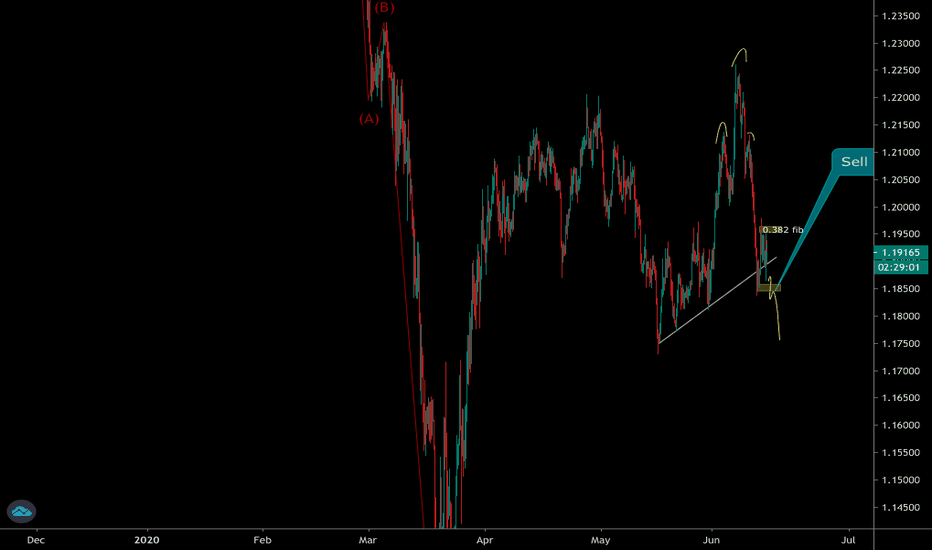Click the Dec label on time axis
The width and height of the screenshot is (932, 550).
[x=36, y=540]
